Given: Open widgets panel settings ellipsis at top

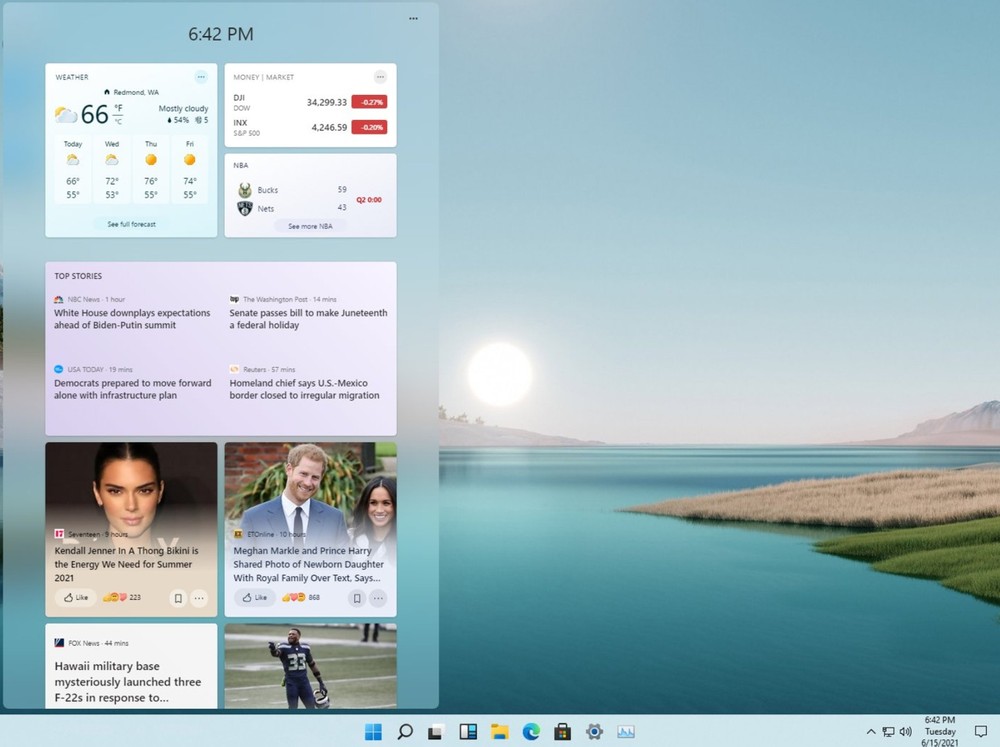Looking at the screenshot, I should [413, 18].
